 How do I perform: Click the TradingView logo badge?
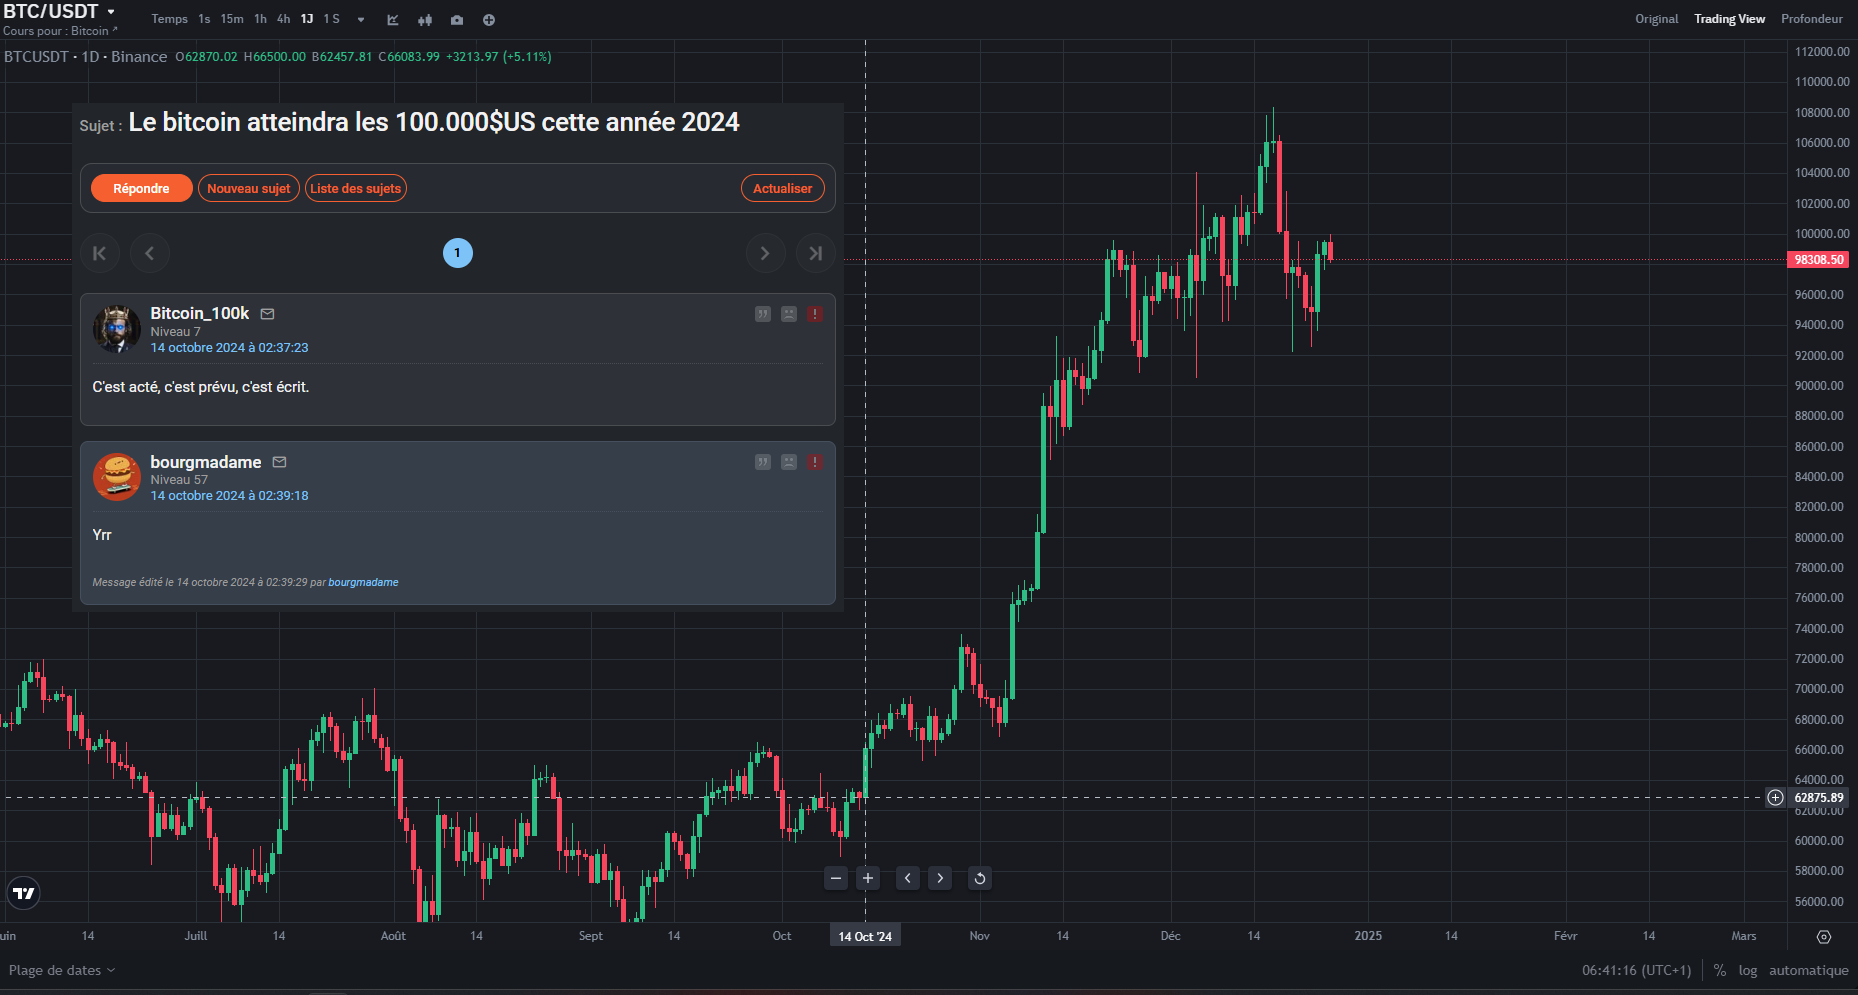[x=24, y=893]
